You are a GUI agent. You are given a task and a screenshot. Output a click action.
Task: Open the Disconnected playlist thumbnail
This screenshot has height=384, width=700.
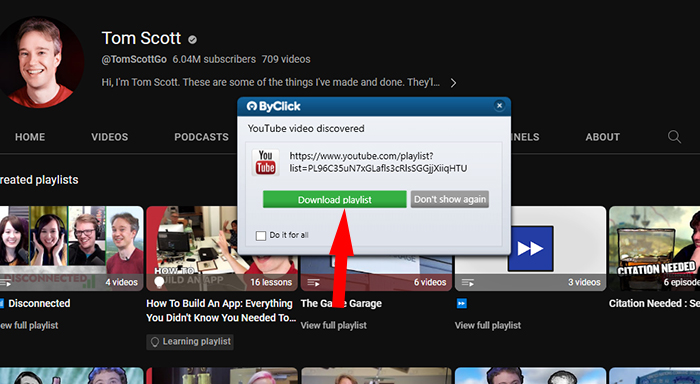tap(71, 248)
